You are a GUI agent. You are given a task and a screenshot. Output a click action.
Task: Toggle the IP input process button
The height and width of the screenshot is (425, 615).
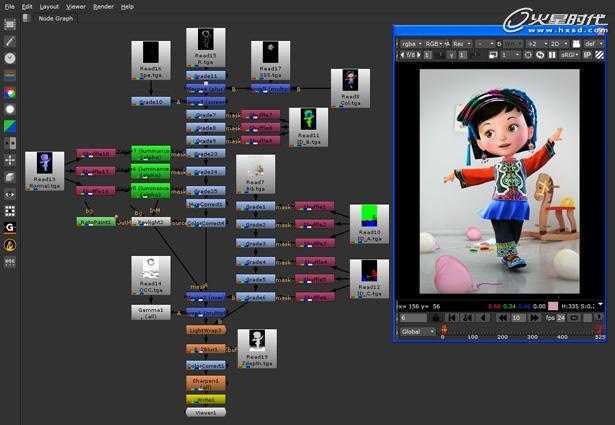(x=587, y=55)
